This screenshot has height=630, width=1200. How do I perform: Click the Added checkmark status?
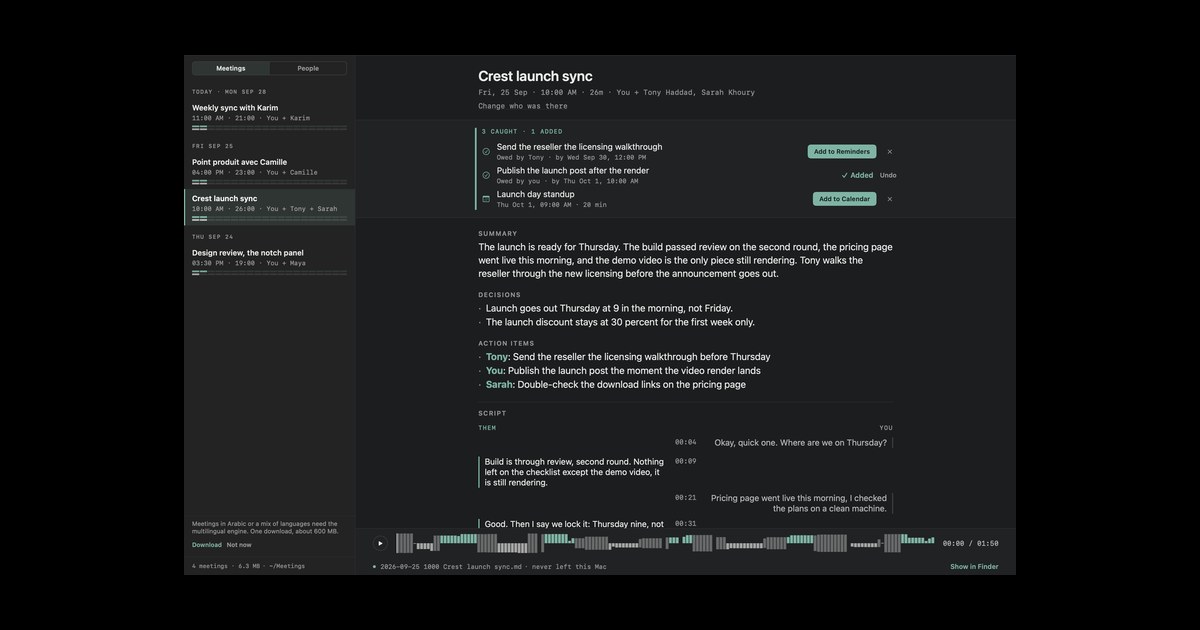[x=857, y=175]
